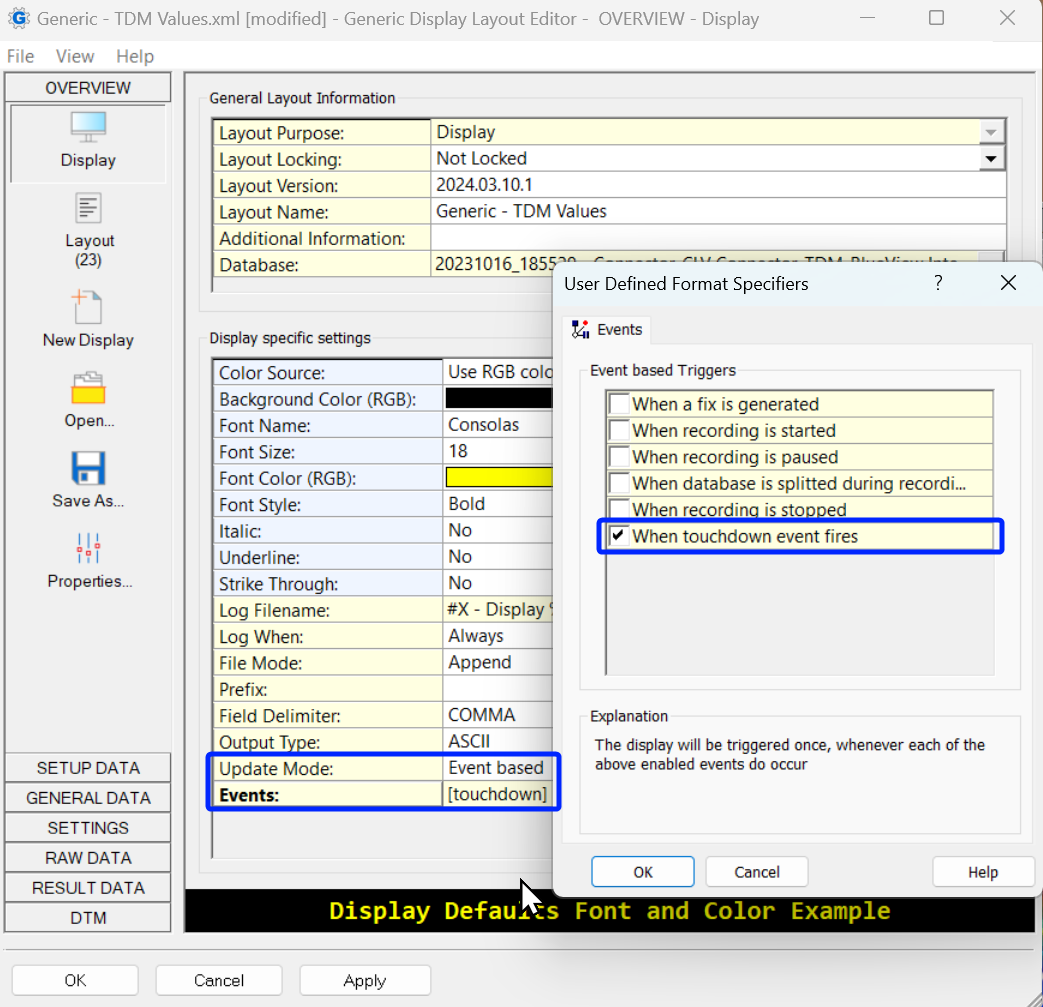Click OK in the Format Specifiers dialog
1043x1007 pixels.
point(643,871)
